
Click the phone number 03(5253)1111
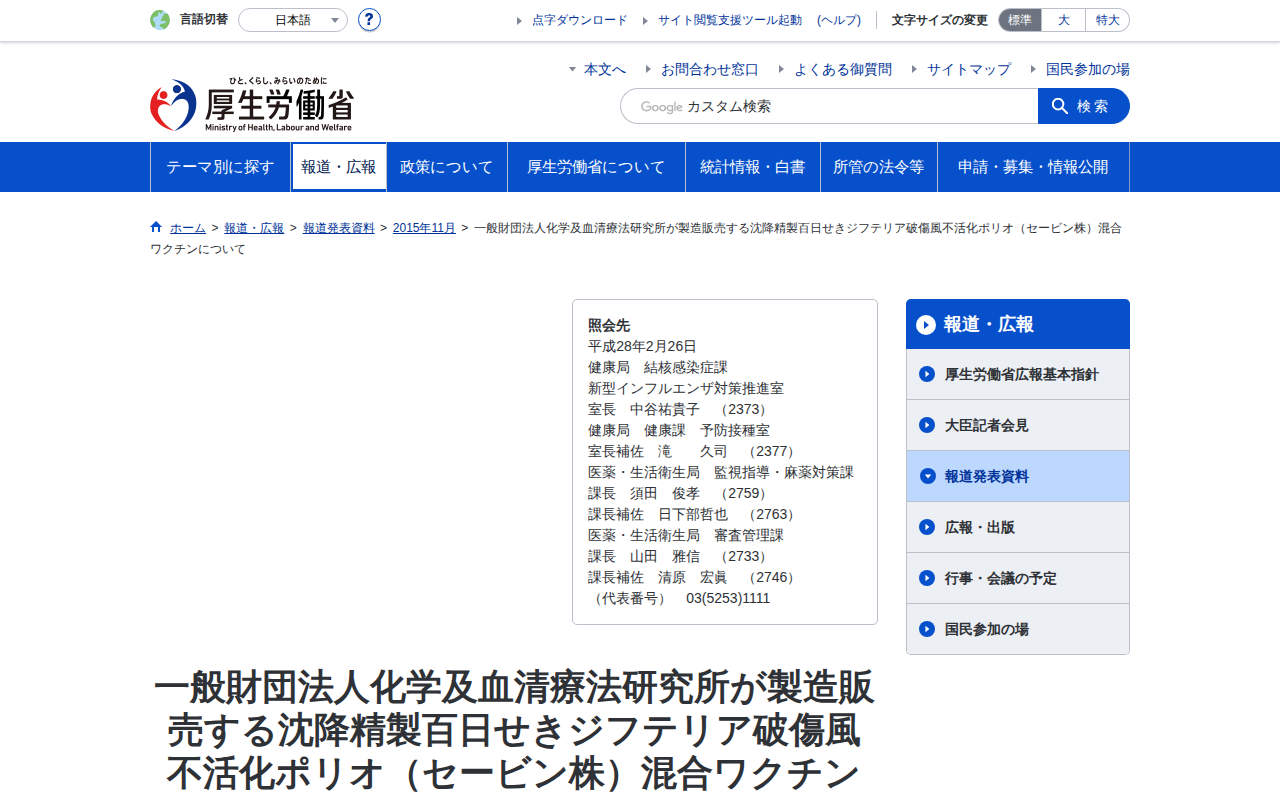[728, 598]
